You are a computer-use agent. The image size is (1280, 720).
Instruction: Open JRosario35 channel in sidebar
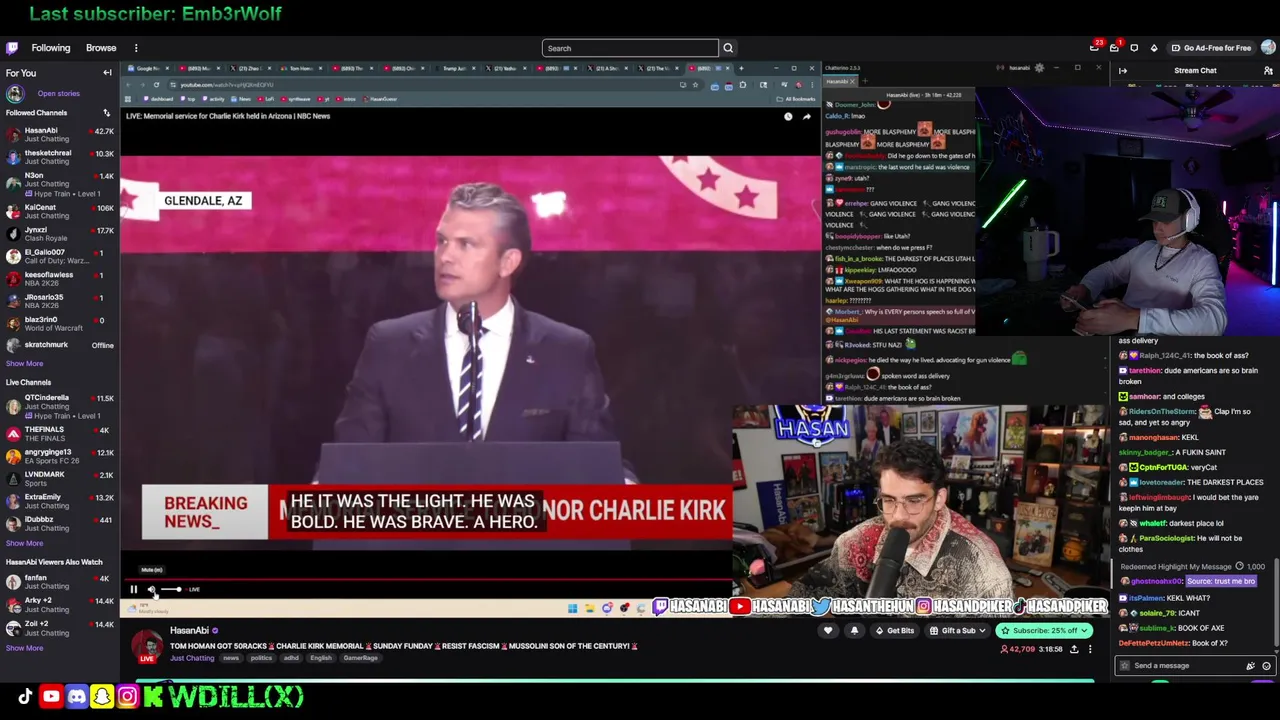(x=60, y=301)
